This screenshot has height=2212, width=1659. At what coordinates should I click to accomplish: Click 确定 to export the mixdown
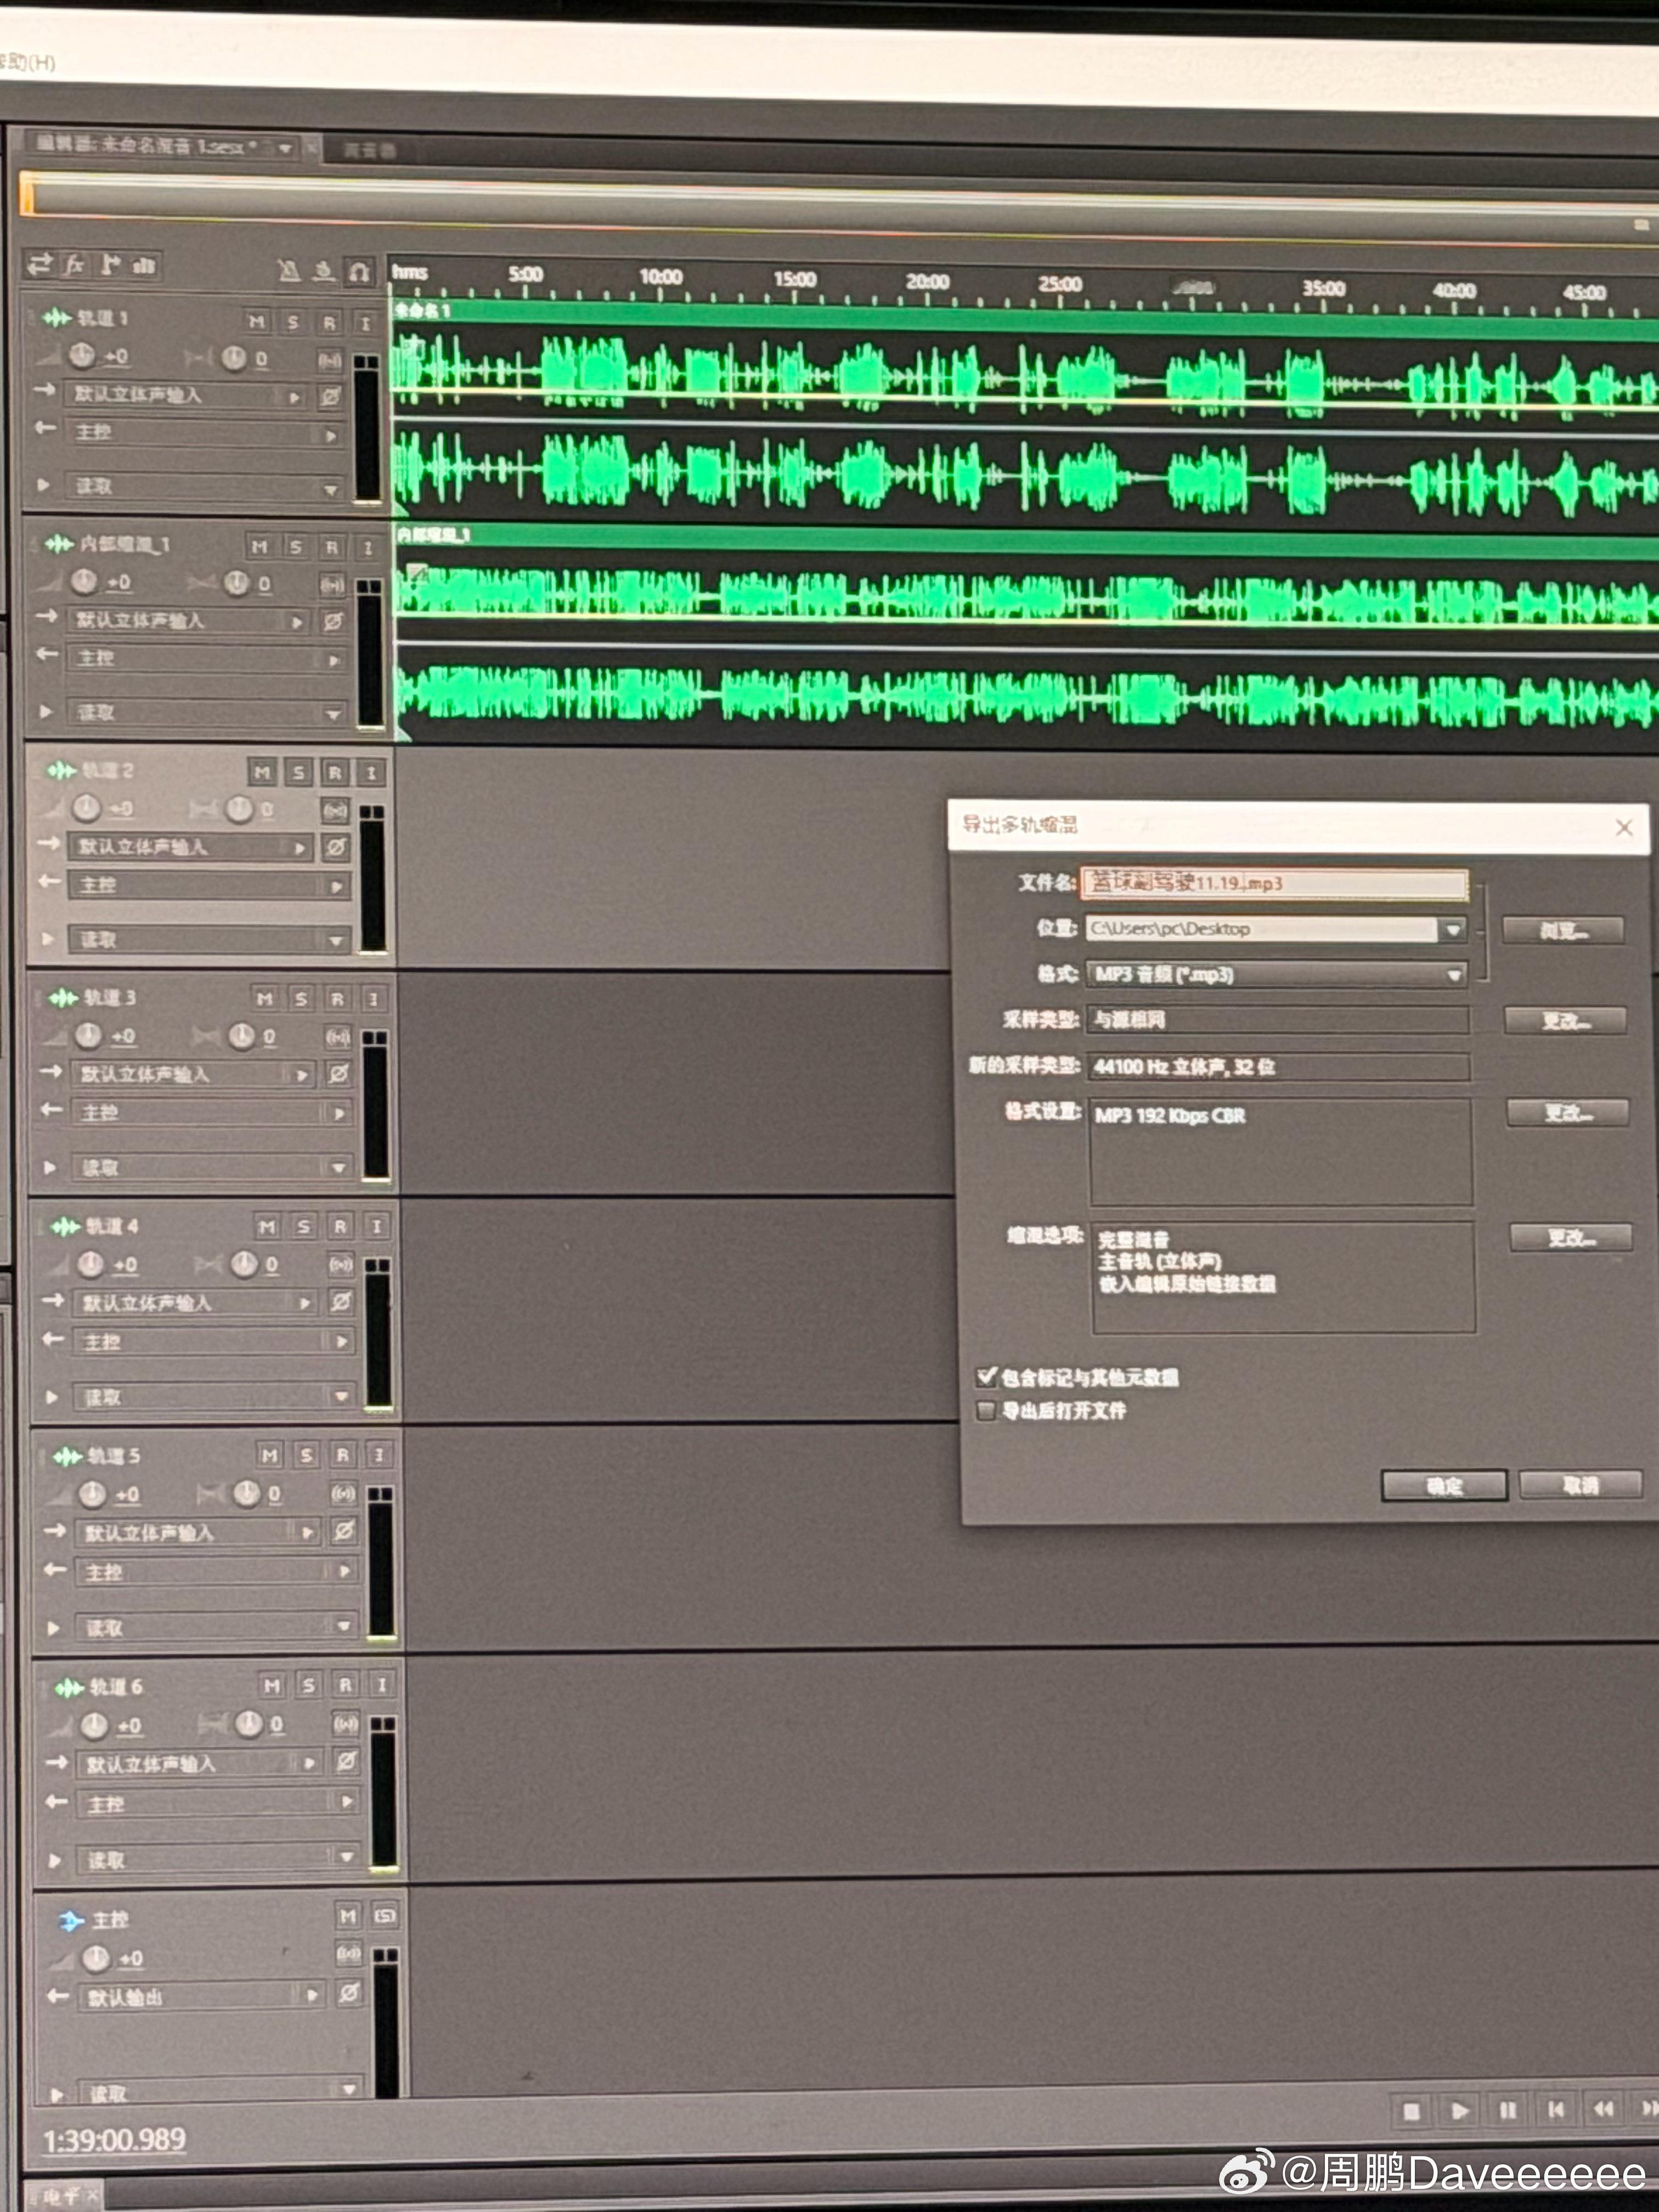point(1444,1486)
